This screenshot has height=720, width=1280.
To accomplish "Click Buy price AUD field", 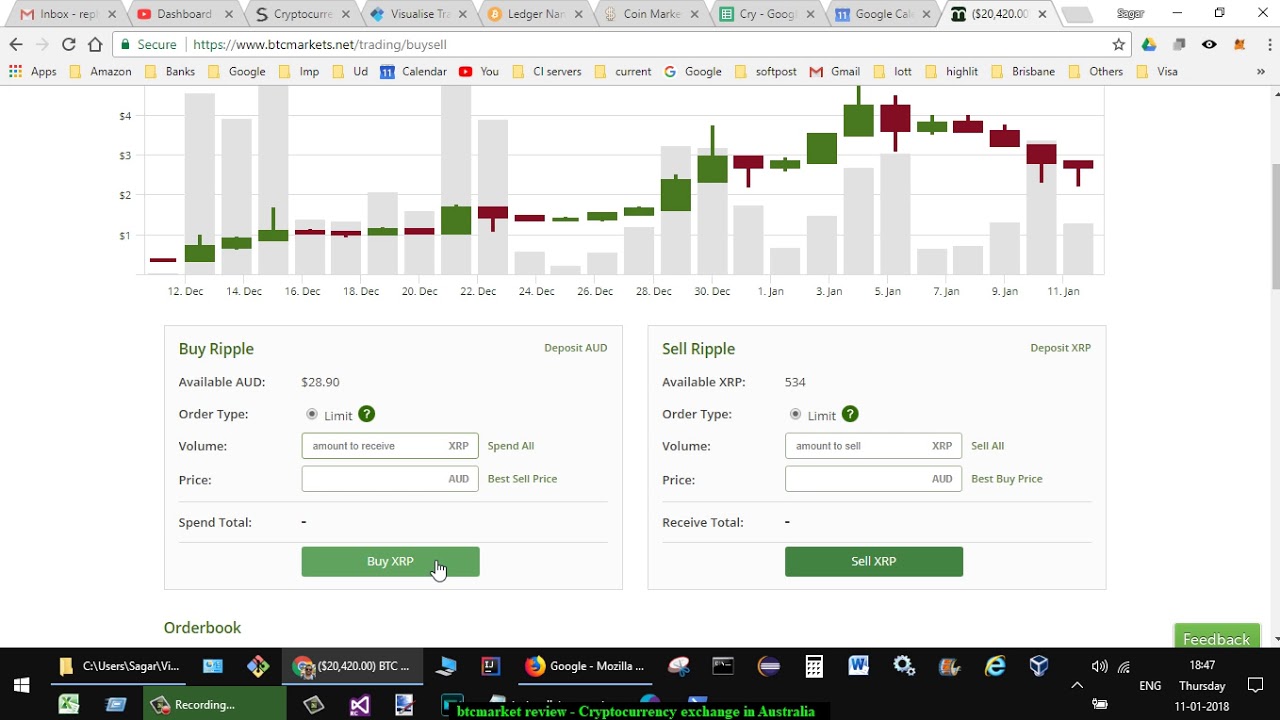I will [x=390, y=479].
